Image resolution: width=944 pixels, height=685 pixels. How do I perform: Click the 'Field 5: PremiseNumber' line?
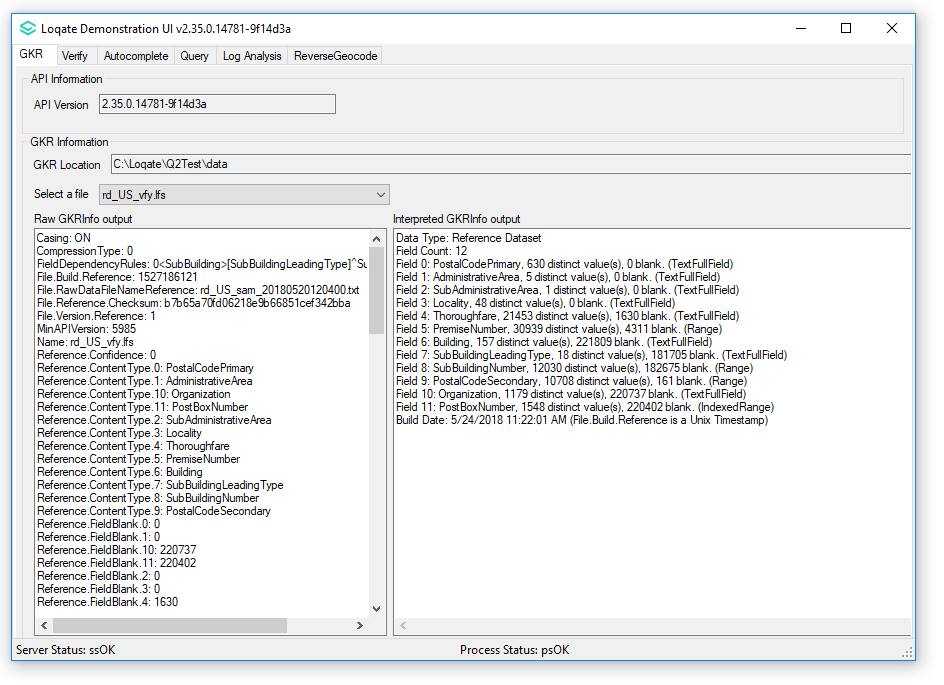tap(559, 329)
